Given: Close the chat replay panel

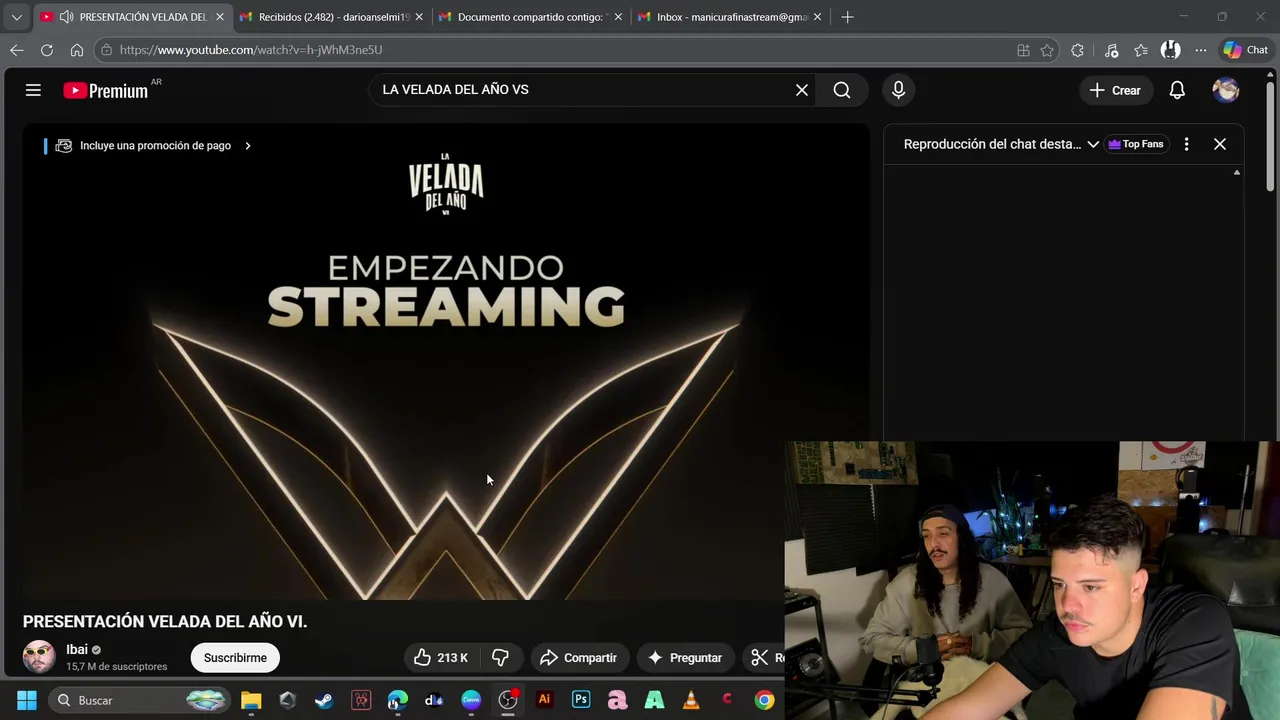Looking at the screenshot, I should coord(1220,144).
